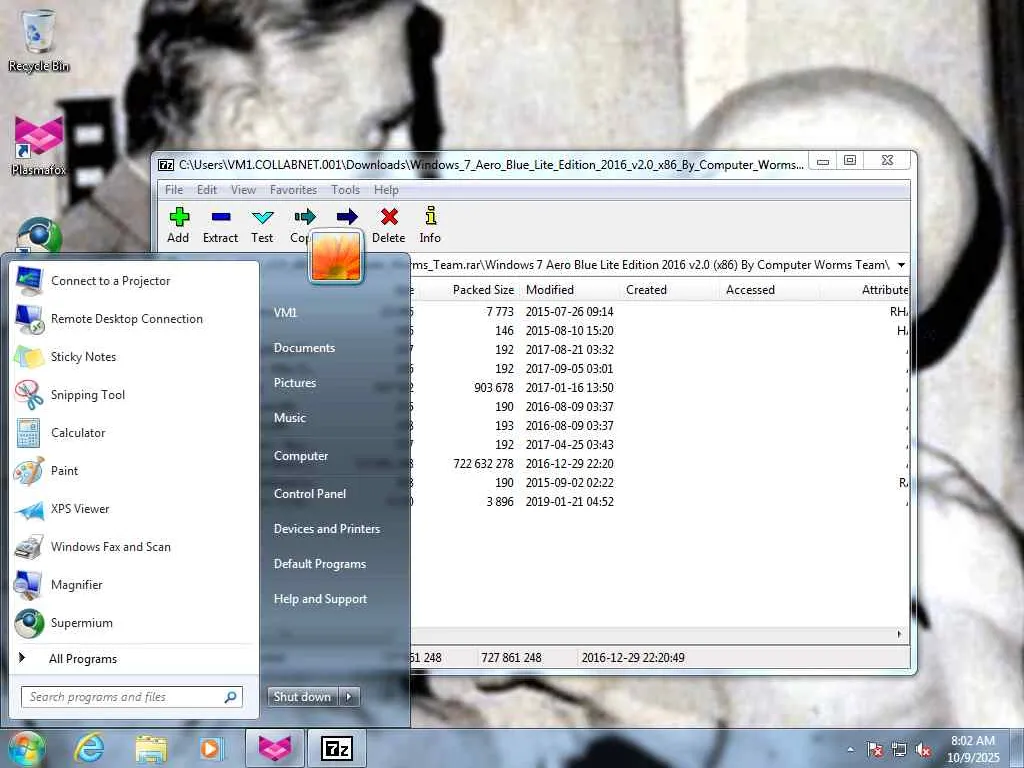Click horizontal scrollbar right arrow in 7-Zip
This screenshot has height=768, width=1024.
(x=900, y=634)
